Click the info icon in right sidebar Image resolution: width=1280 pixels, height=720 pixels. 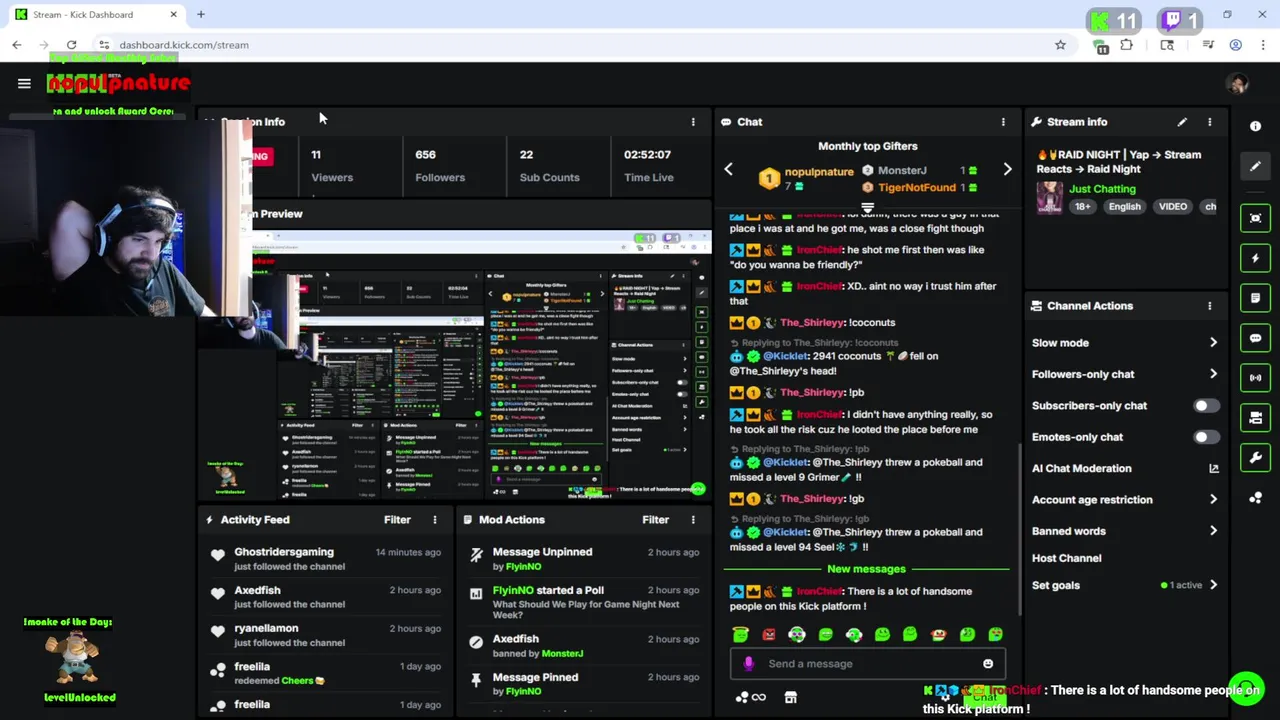(x=1255, y=126)
